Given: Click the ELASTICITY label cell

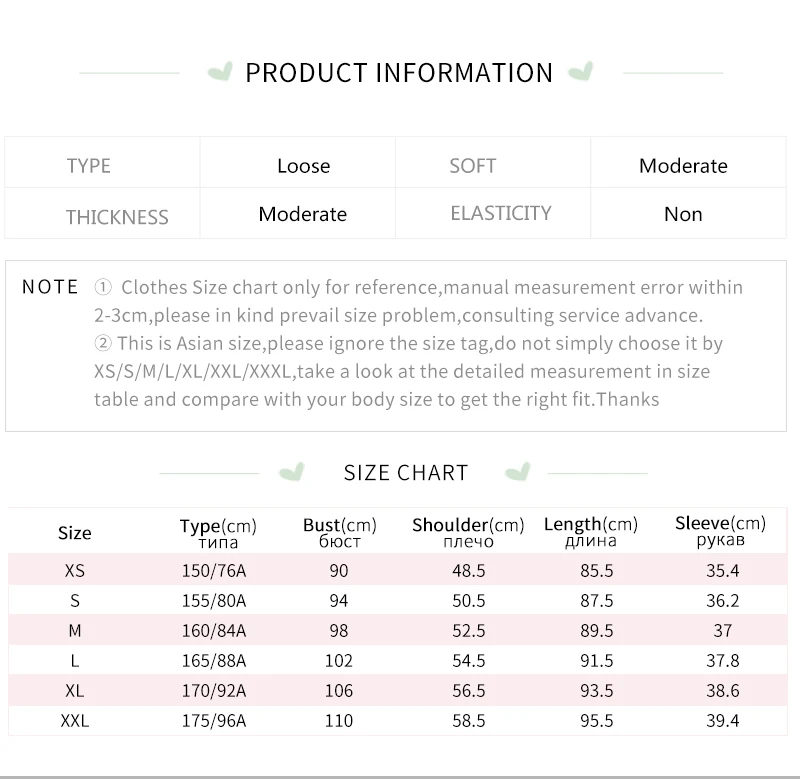Looking at the screenshot, I should pyautogui.click(x=501, y=213).
